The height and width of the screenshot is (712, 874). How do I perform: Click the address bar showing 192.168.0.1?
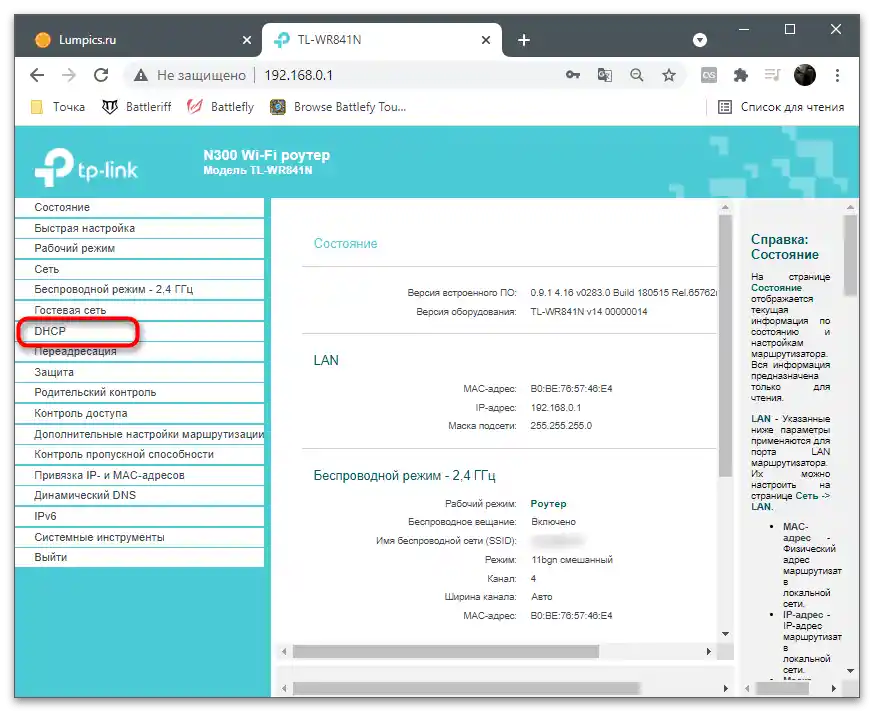coord(298,75)
